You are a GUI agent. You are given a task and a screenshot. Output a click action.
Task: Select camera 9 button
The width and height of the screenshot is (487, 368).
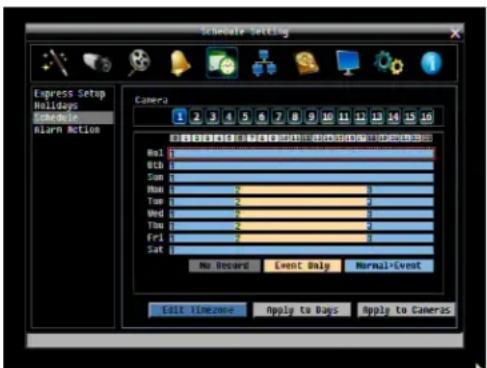point(311,117)
